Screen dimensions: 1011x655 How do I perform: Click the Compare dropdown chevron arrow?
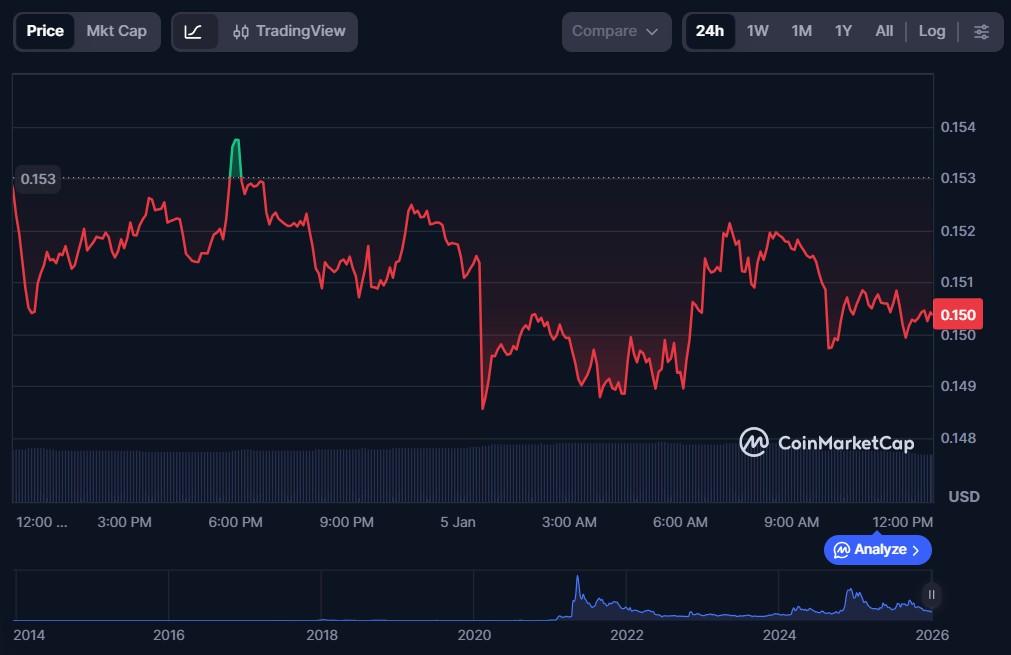point(652,32)
